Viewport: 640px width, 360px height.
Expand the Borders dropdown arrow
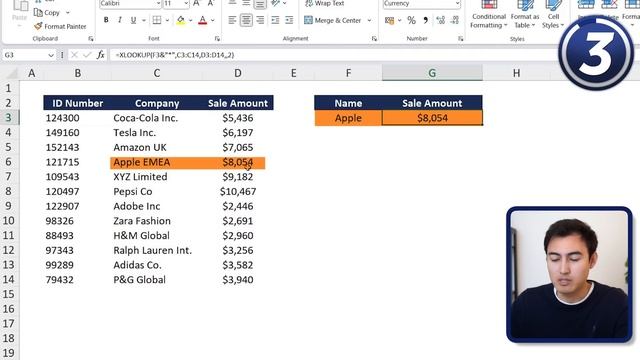point(167,20)
